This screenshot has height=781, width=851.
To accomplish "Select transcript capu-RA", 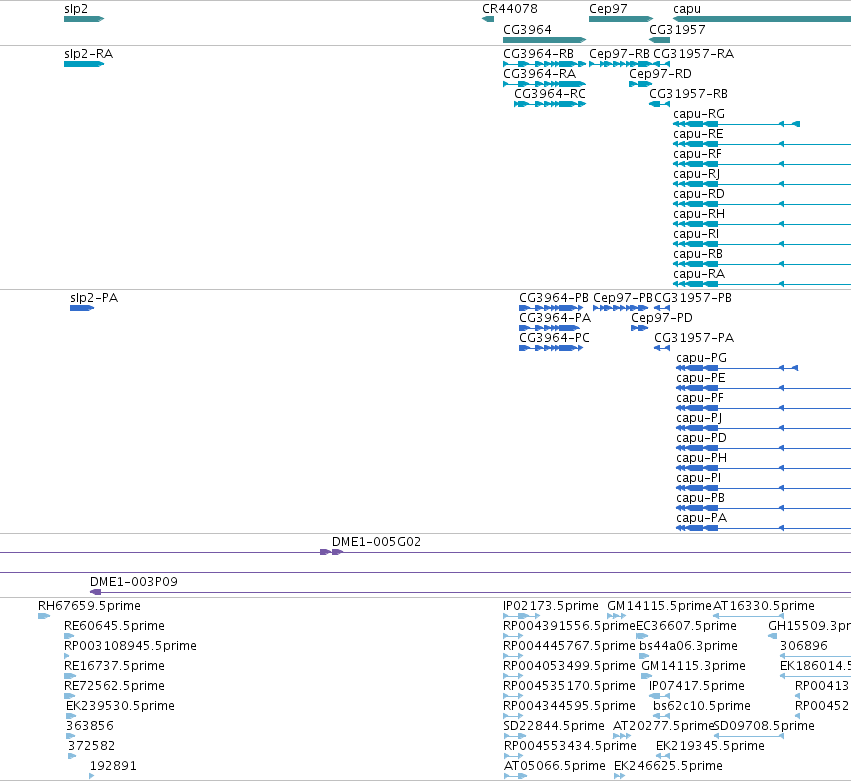I will tap(698, 274).
